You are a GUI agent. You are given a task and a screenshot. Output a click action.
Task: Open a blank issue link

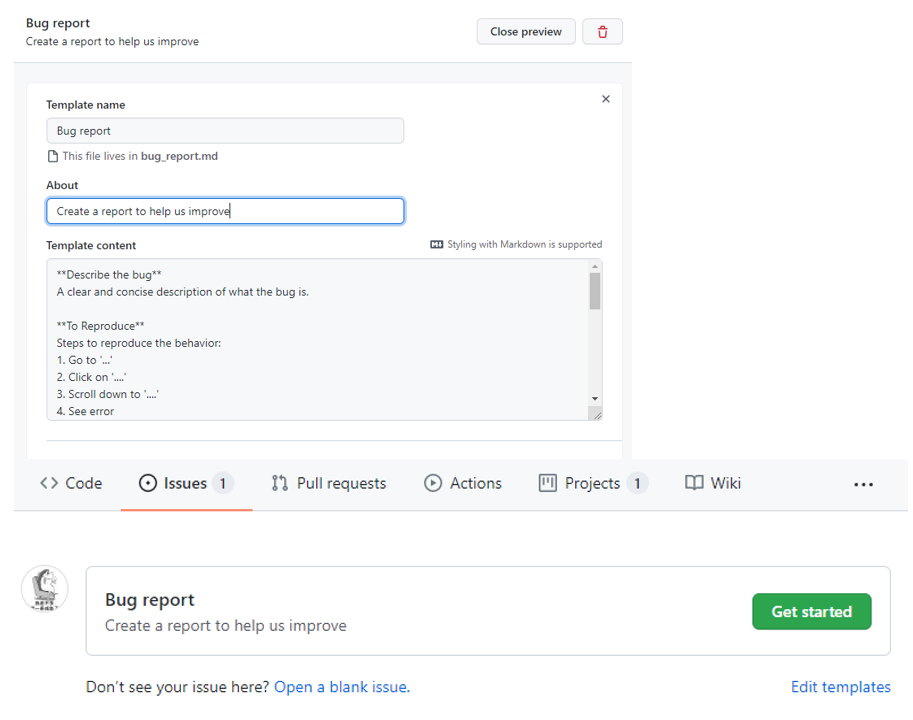pyautogui.click(x=342, y=687)
